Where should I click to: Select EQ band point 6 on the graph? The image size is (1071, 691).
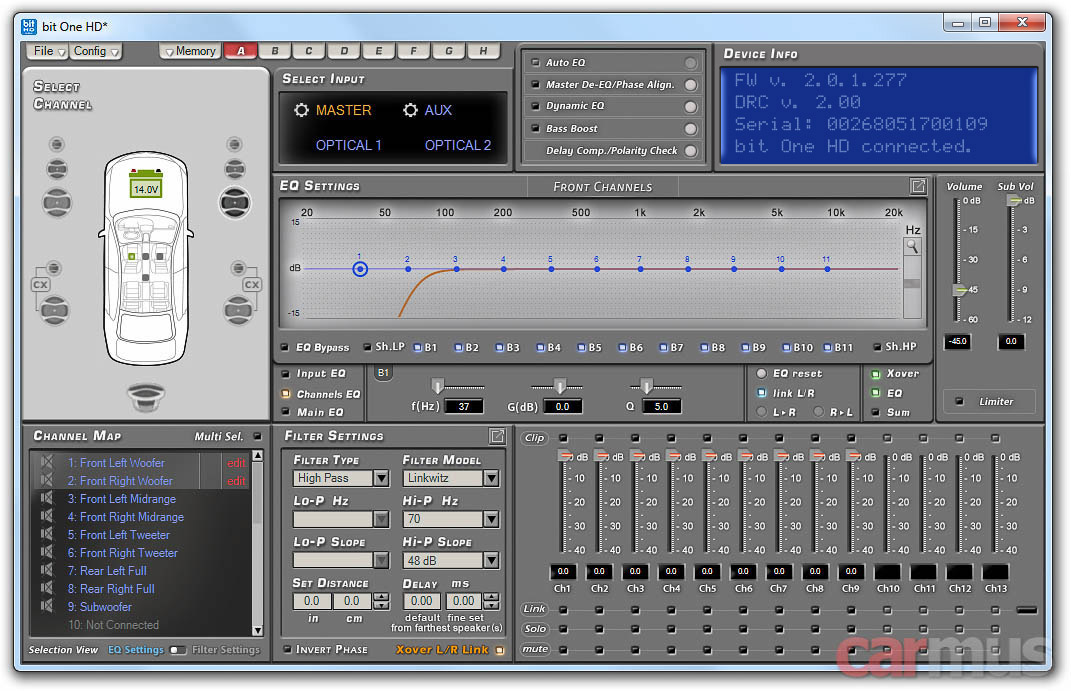(597, 269)
